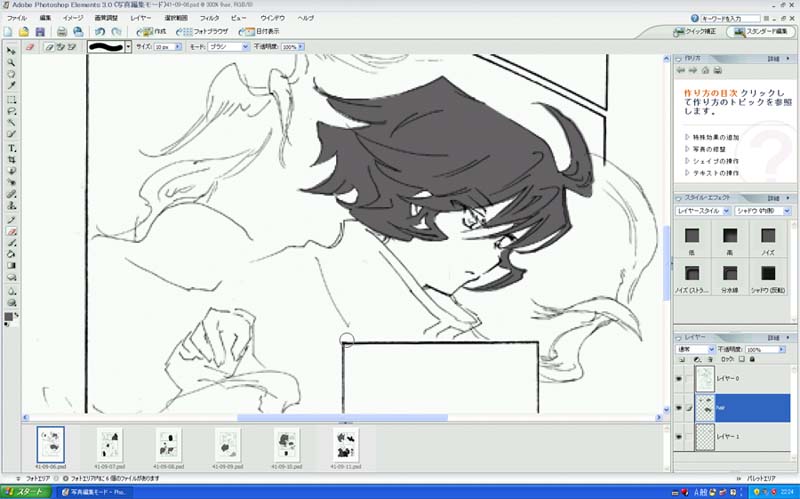
Task: Open the ファイル menu
Action: (16, 18)
